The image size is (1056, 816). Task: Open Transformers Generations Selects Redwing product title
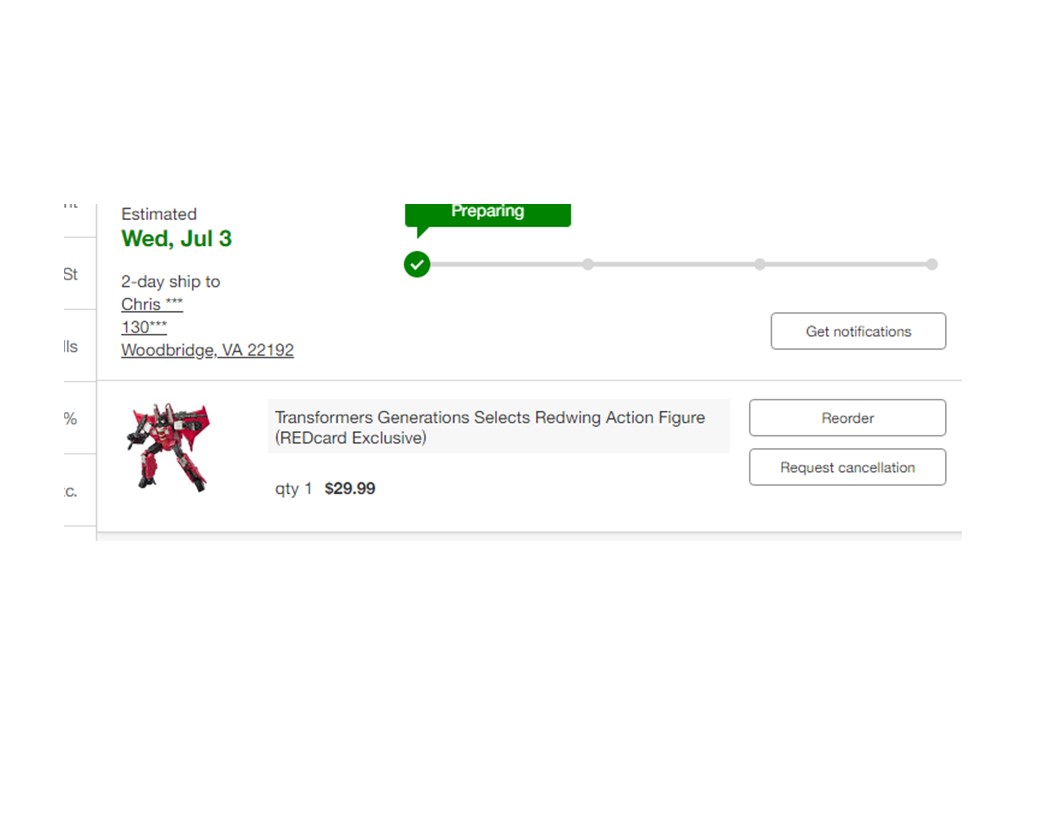pyautogui.click(x=490, y=428)
